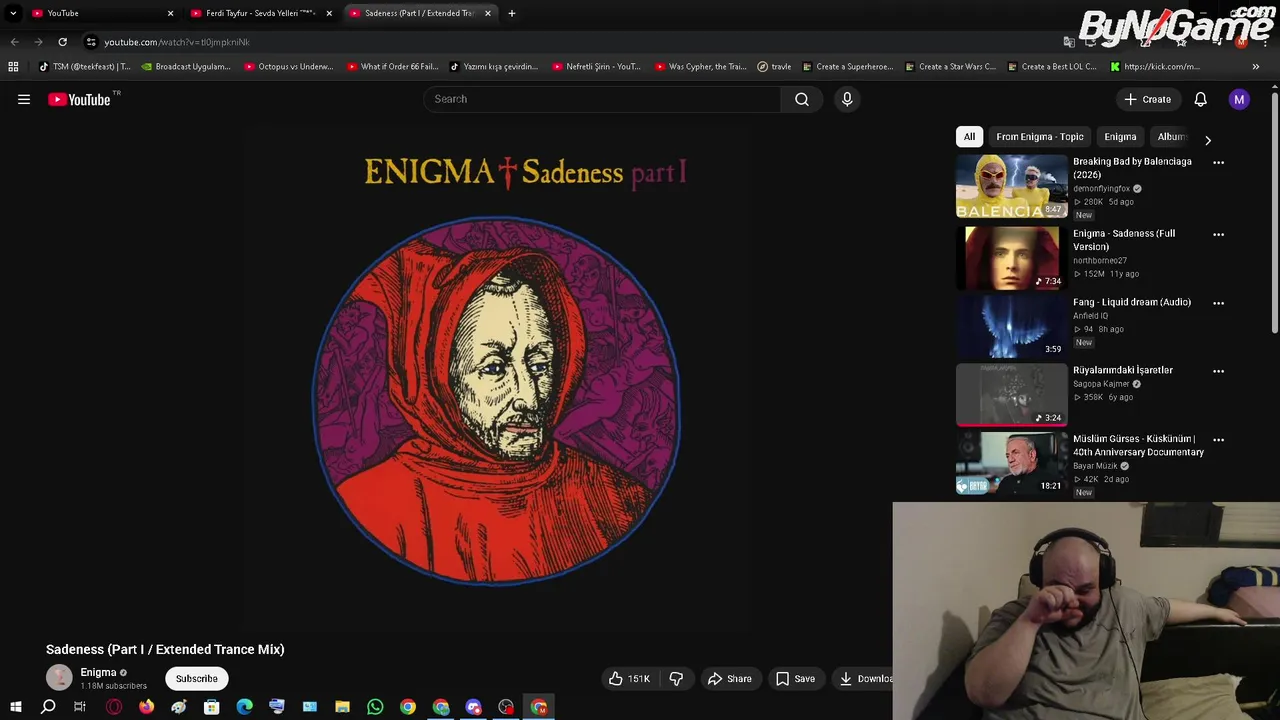This screenshot has width=1280, height=720.
Task: Open WhatsApp from the taskbar
Action: coord(375,707)
